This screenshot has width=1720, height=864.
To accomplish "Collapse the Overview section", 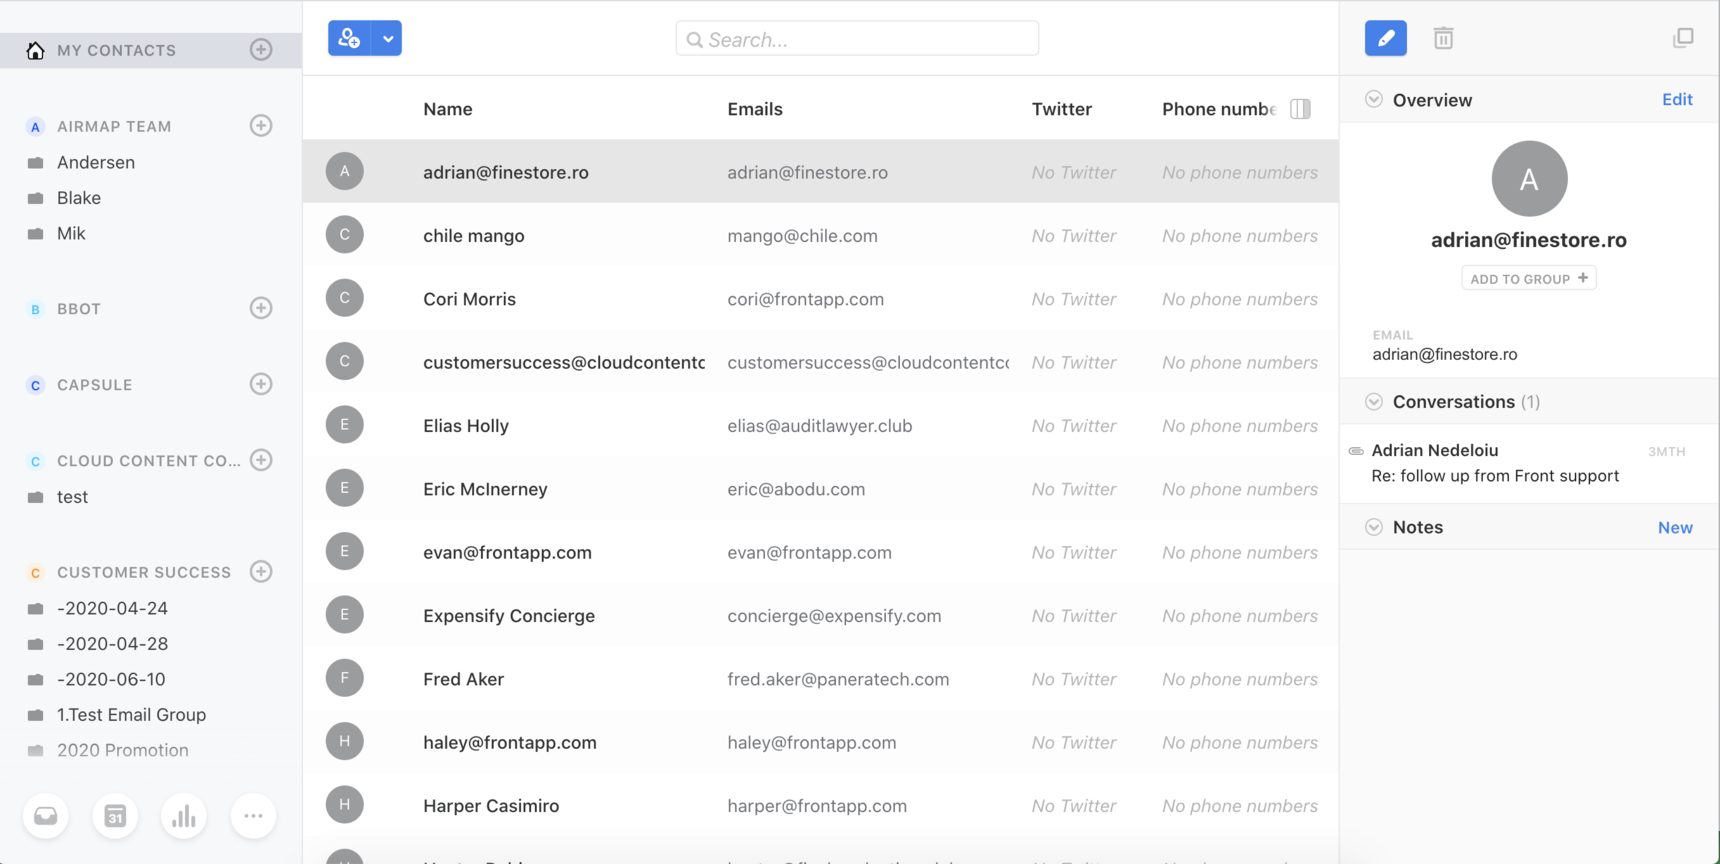I will 1374,100.
